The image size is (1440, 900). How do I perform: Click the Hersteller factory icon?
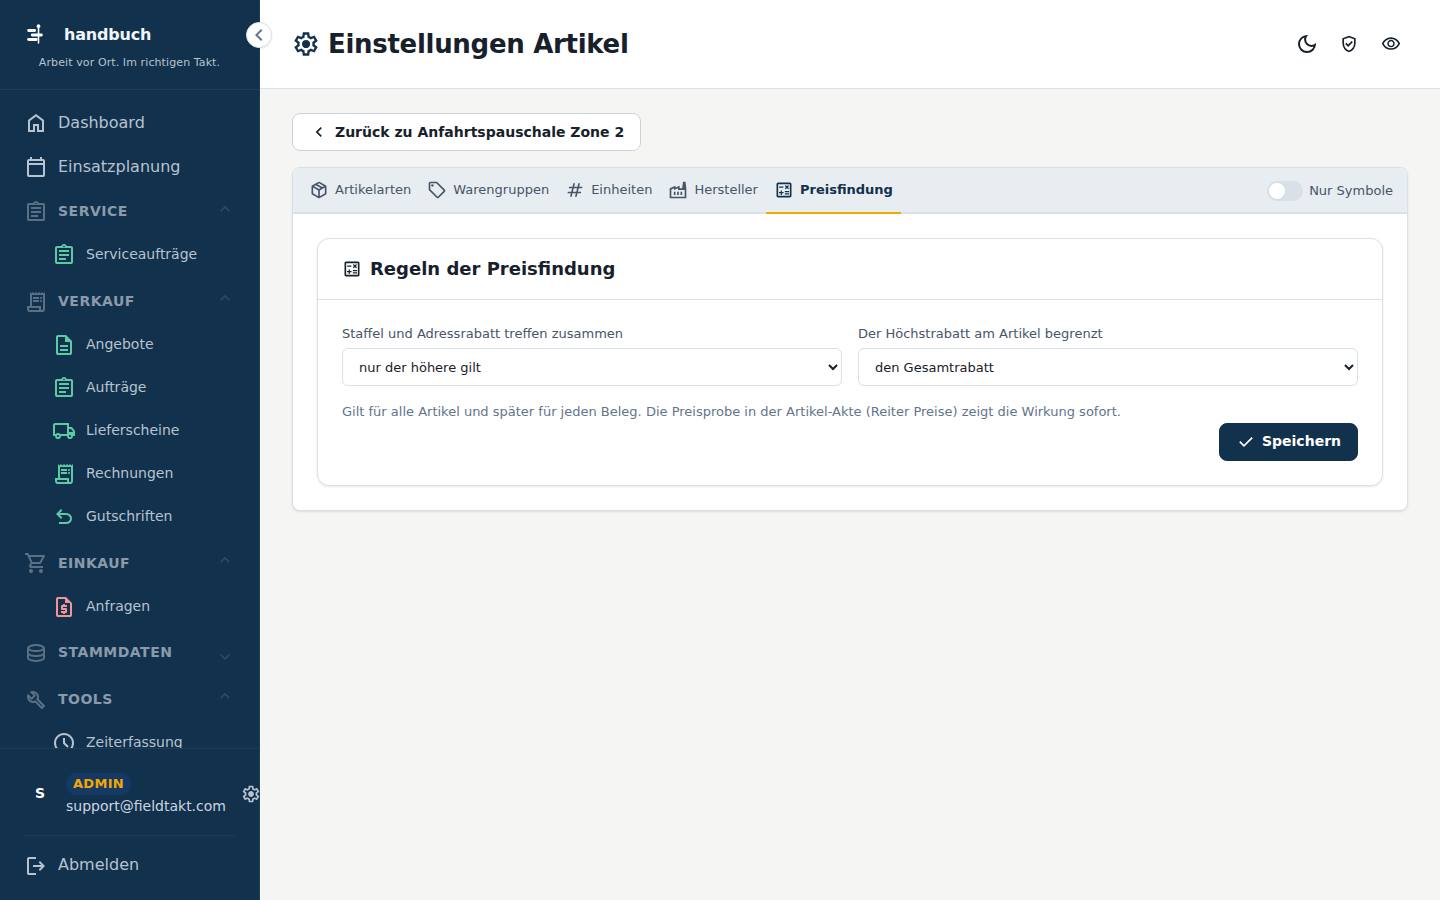point(678,190)
